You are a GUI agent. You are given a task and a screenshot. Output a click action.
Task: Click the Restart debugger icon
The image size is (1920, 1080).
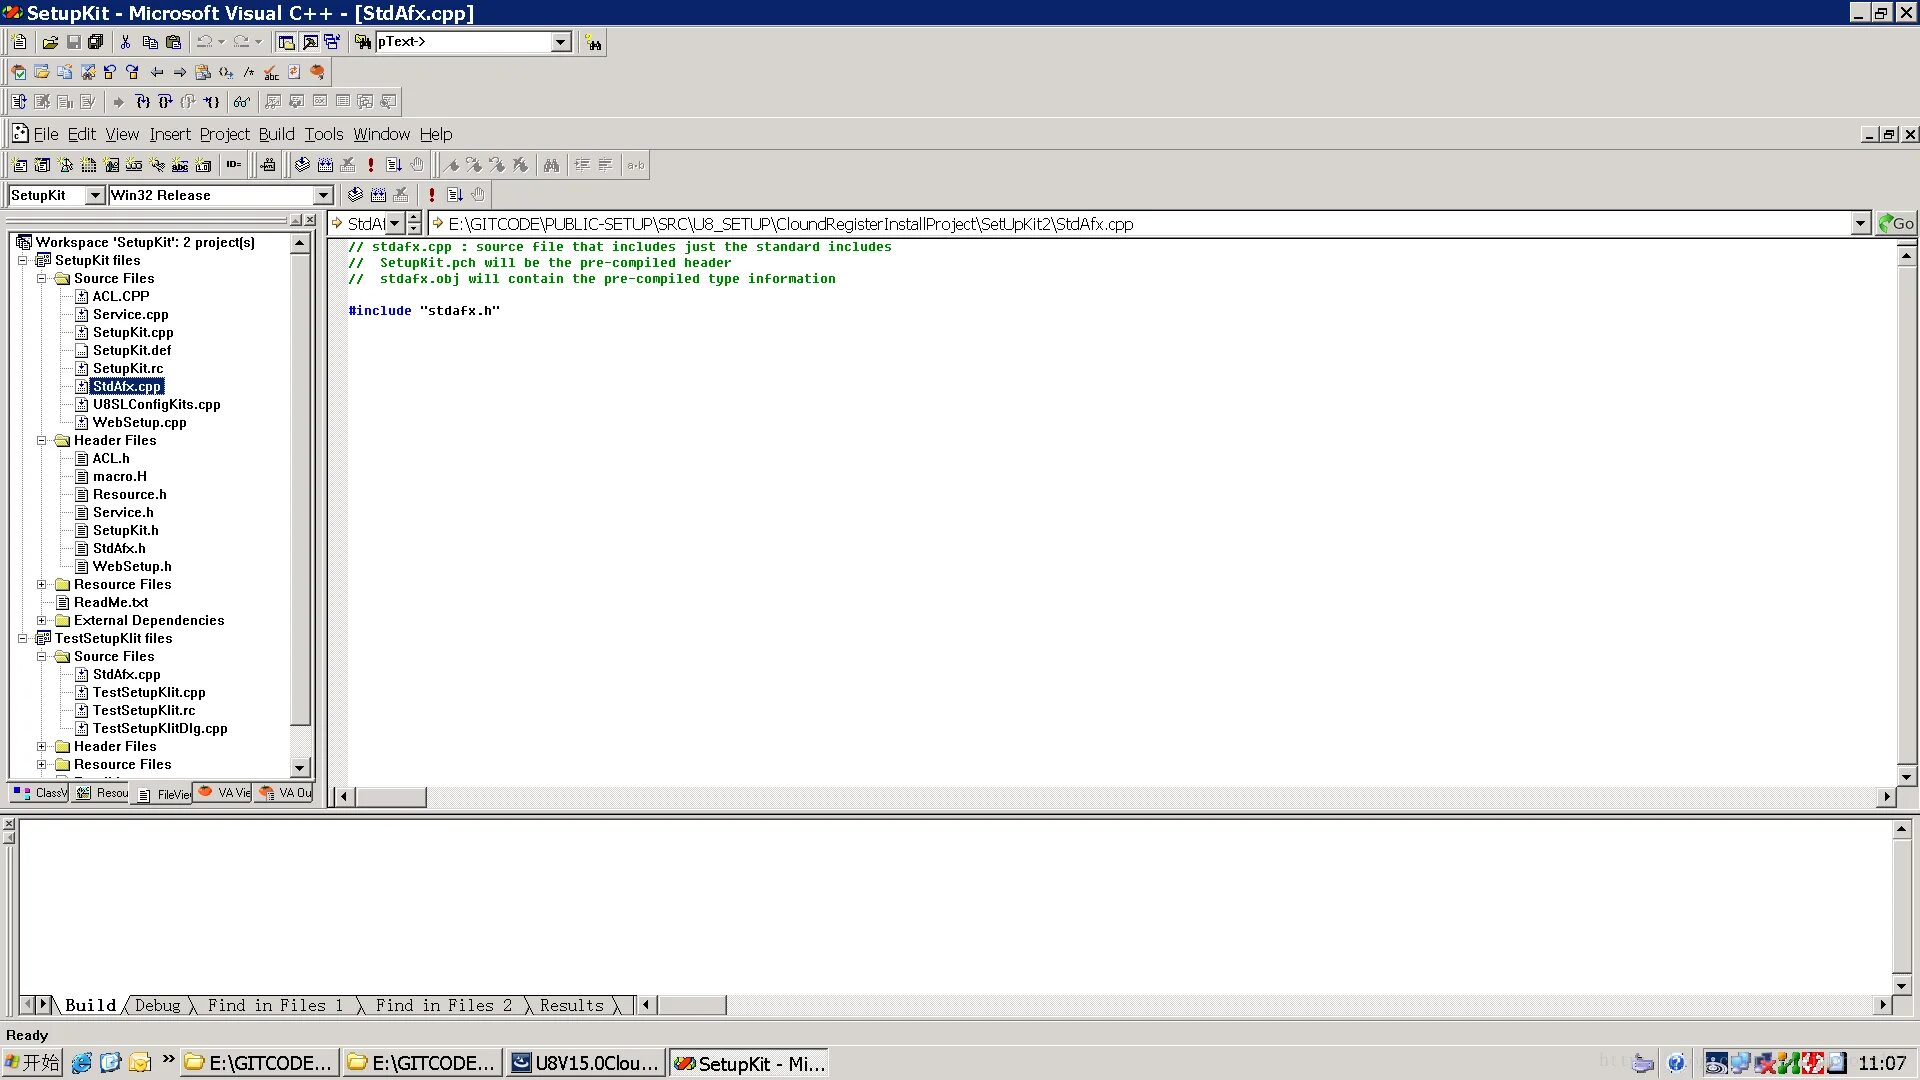click(19, 102)
